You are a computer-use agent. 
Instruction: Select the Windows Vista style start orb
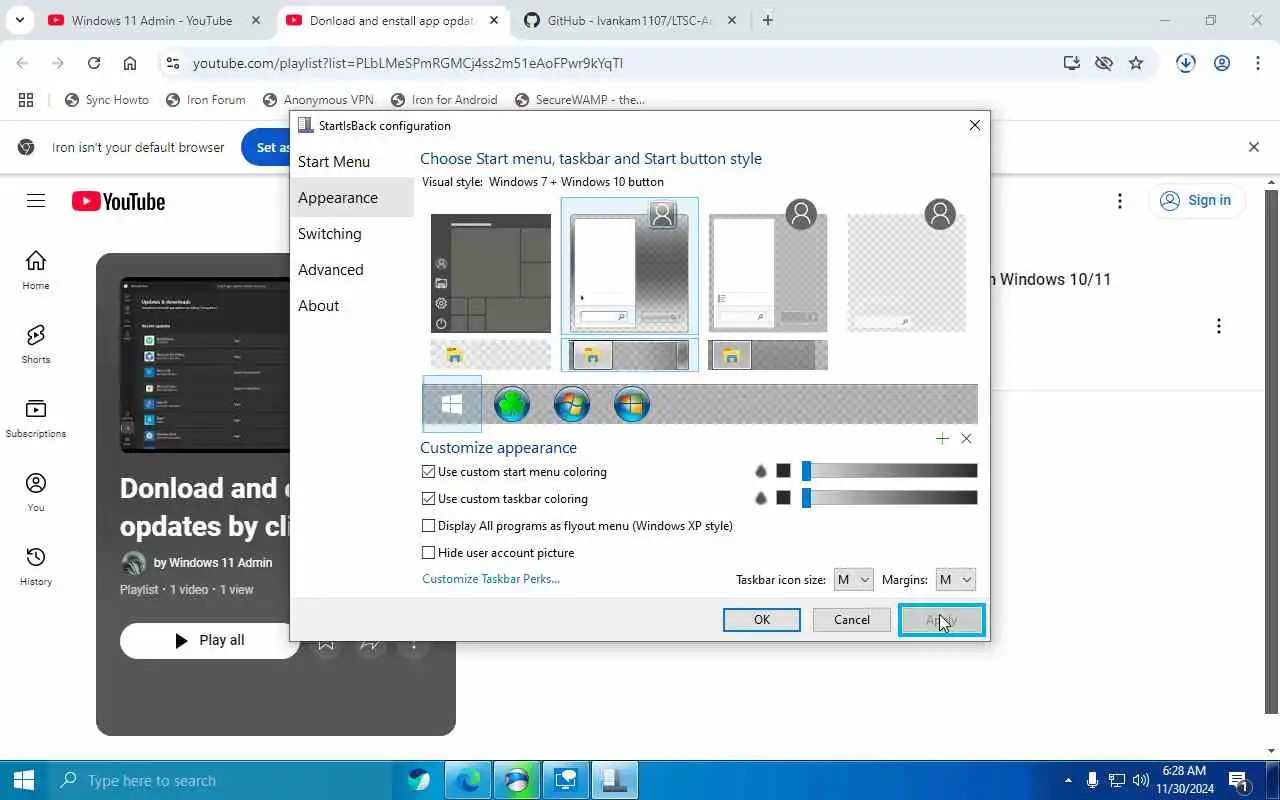[632, 404]
